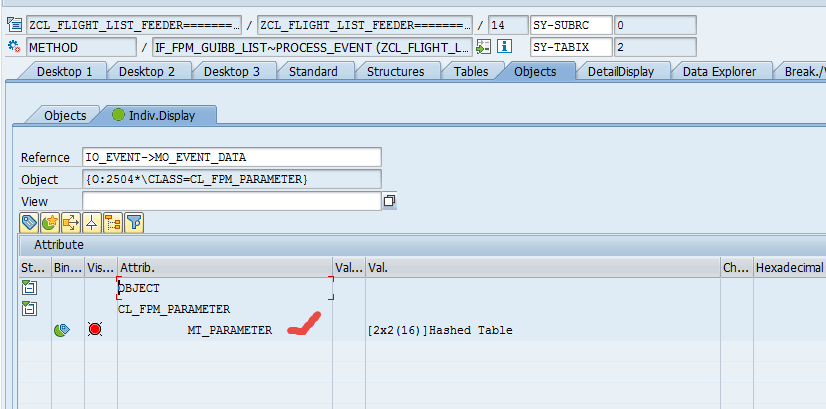826x409 pixels.
Task: Collapse the OBJECT node
Action: click(x=30, y=288)
